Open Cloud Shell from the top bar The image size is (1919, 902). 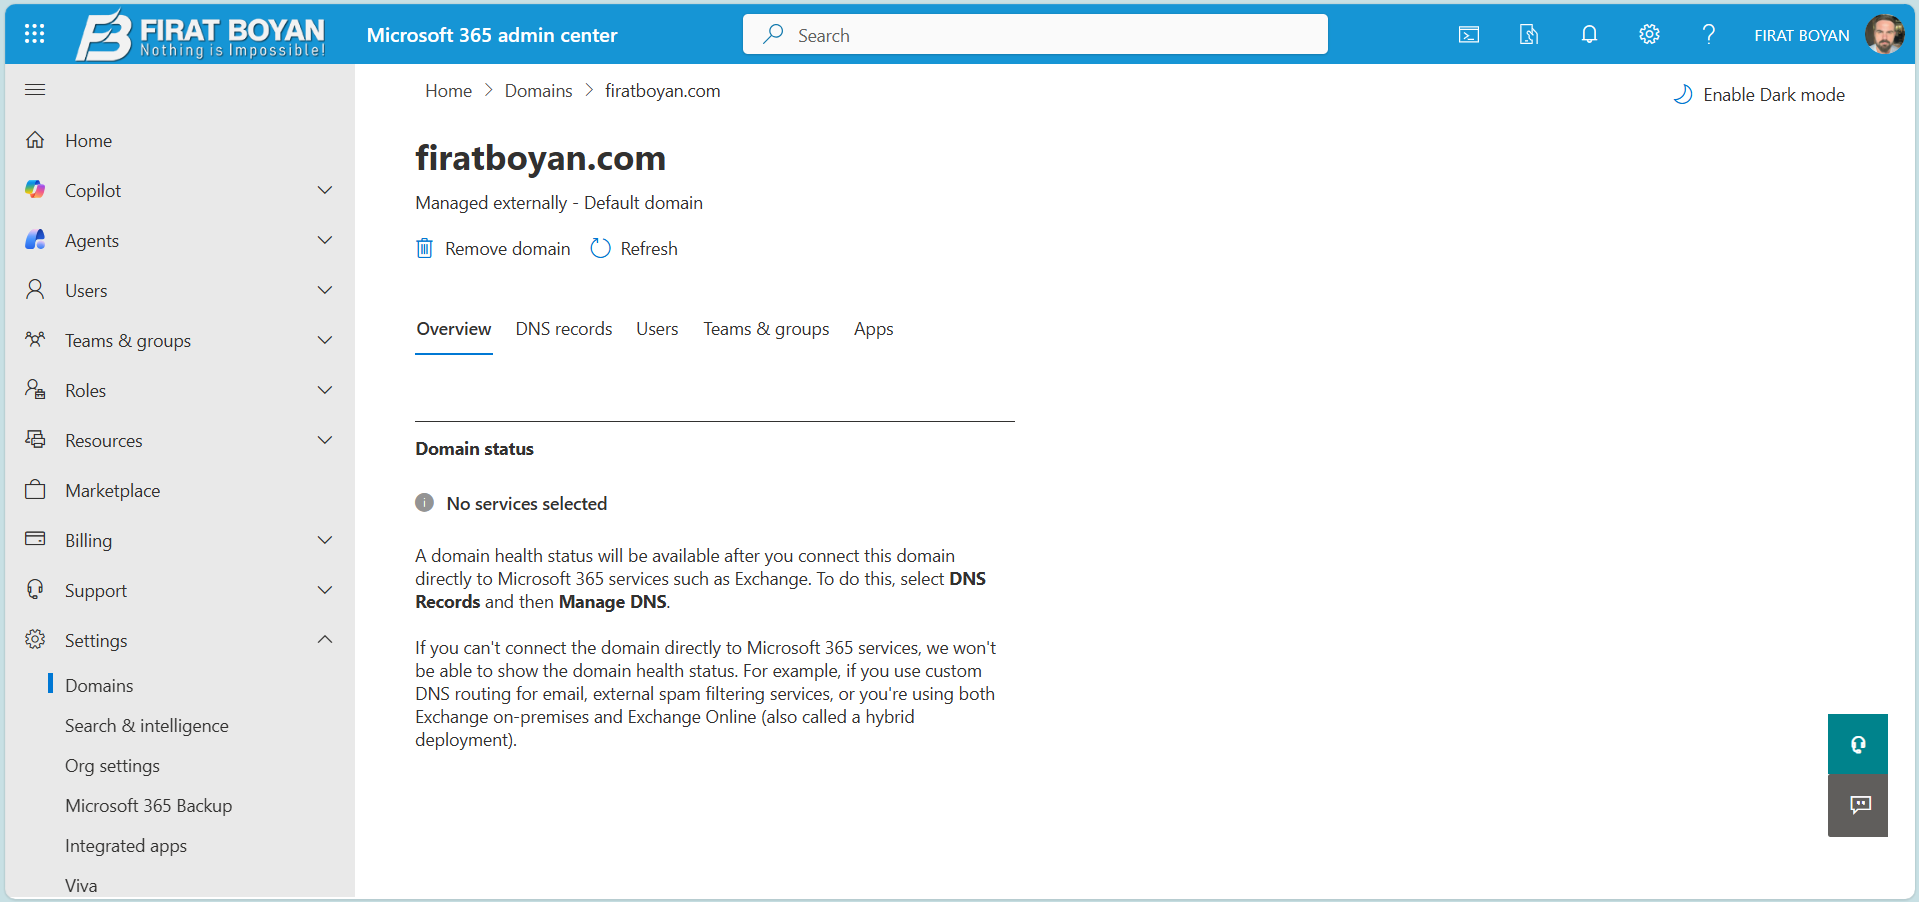[x=1468, y=33]
